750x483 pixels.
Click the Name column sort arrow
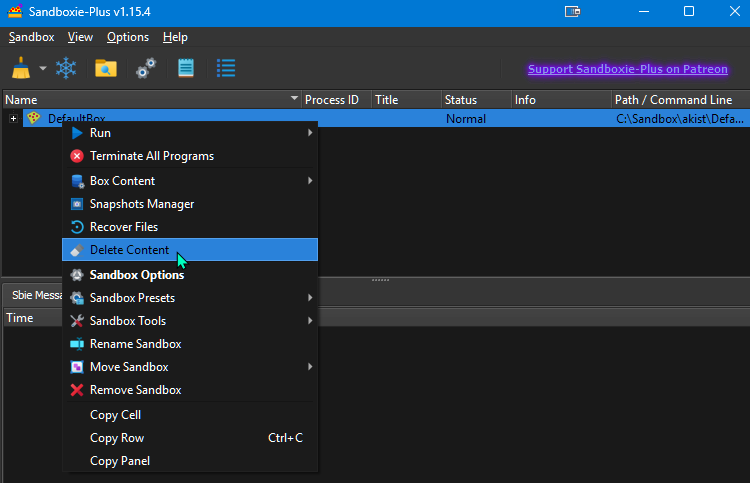pos(294,98)
